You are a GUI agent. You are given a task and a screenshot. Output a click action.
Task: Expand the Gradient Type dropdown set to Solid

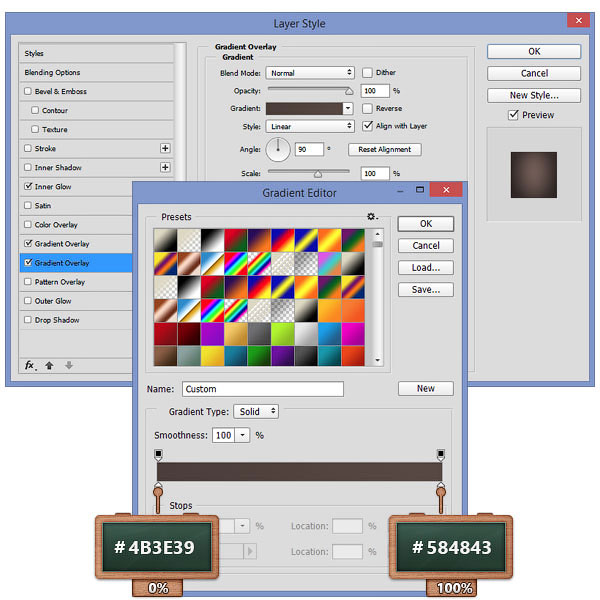(x=255, y=411)
